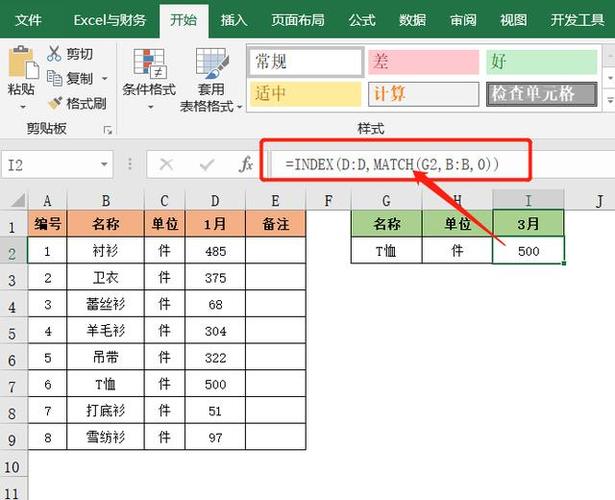Click the Paste clipboard icon
This screenshot has height=500, width=615.
click(22, 62)
